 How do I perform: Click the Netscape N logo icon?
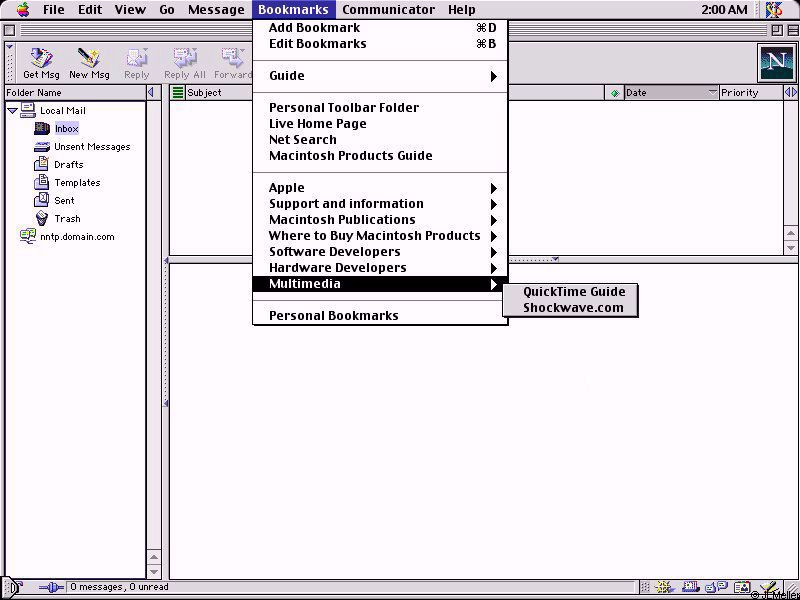coord(775,63)
